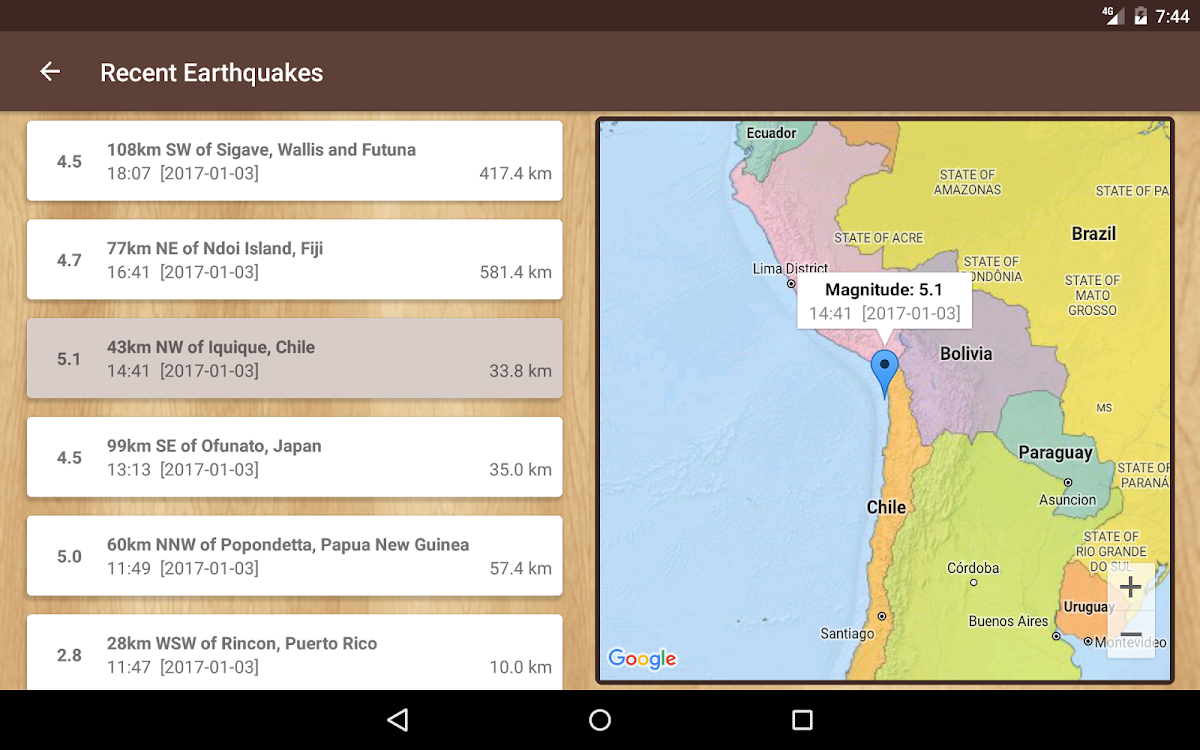Open the Ofunato, Japan earthquake entry
1200x750 pixels.
pyautogui.click(x=295, y=457)
